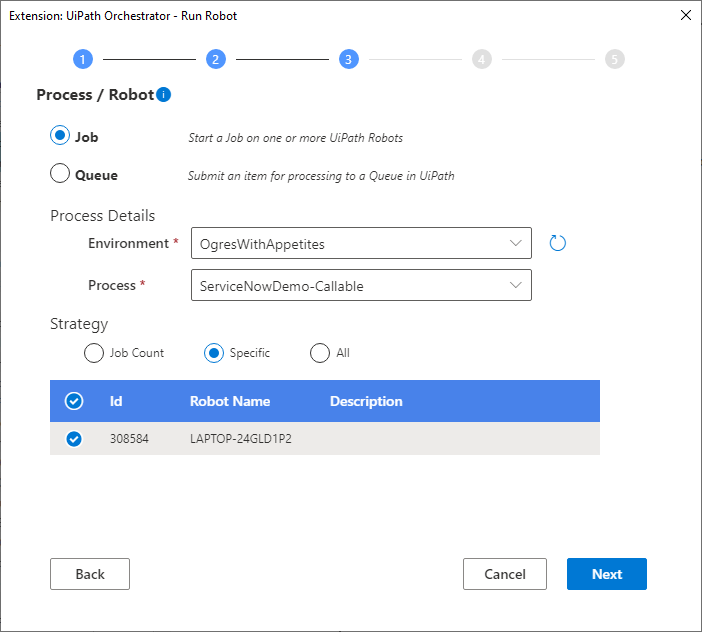This screenshot has width=702, height=632.
Task: Click the Cancel button
Action: 505,574
